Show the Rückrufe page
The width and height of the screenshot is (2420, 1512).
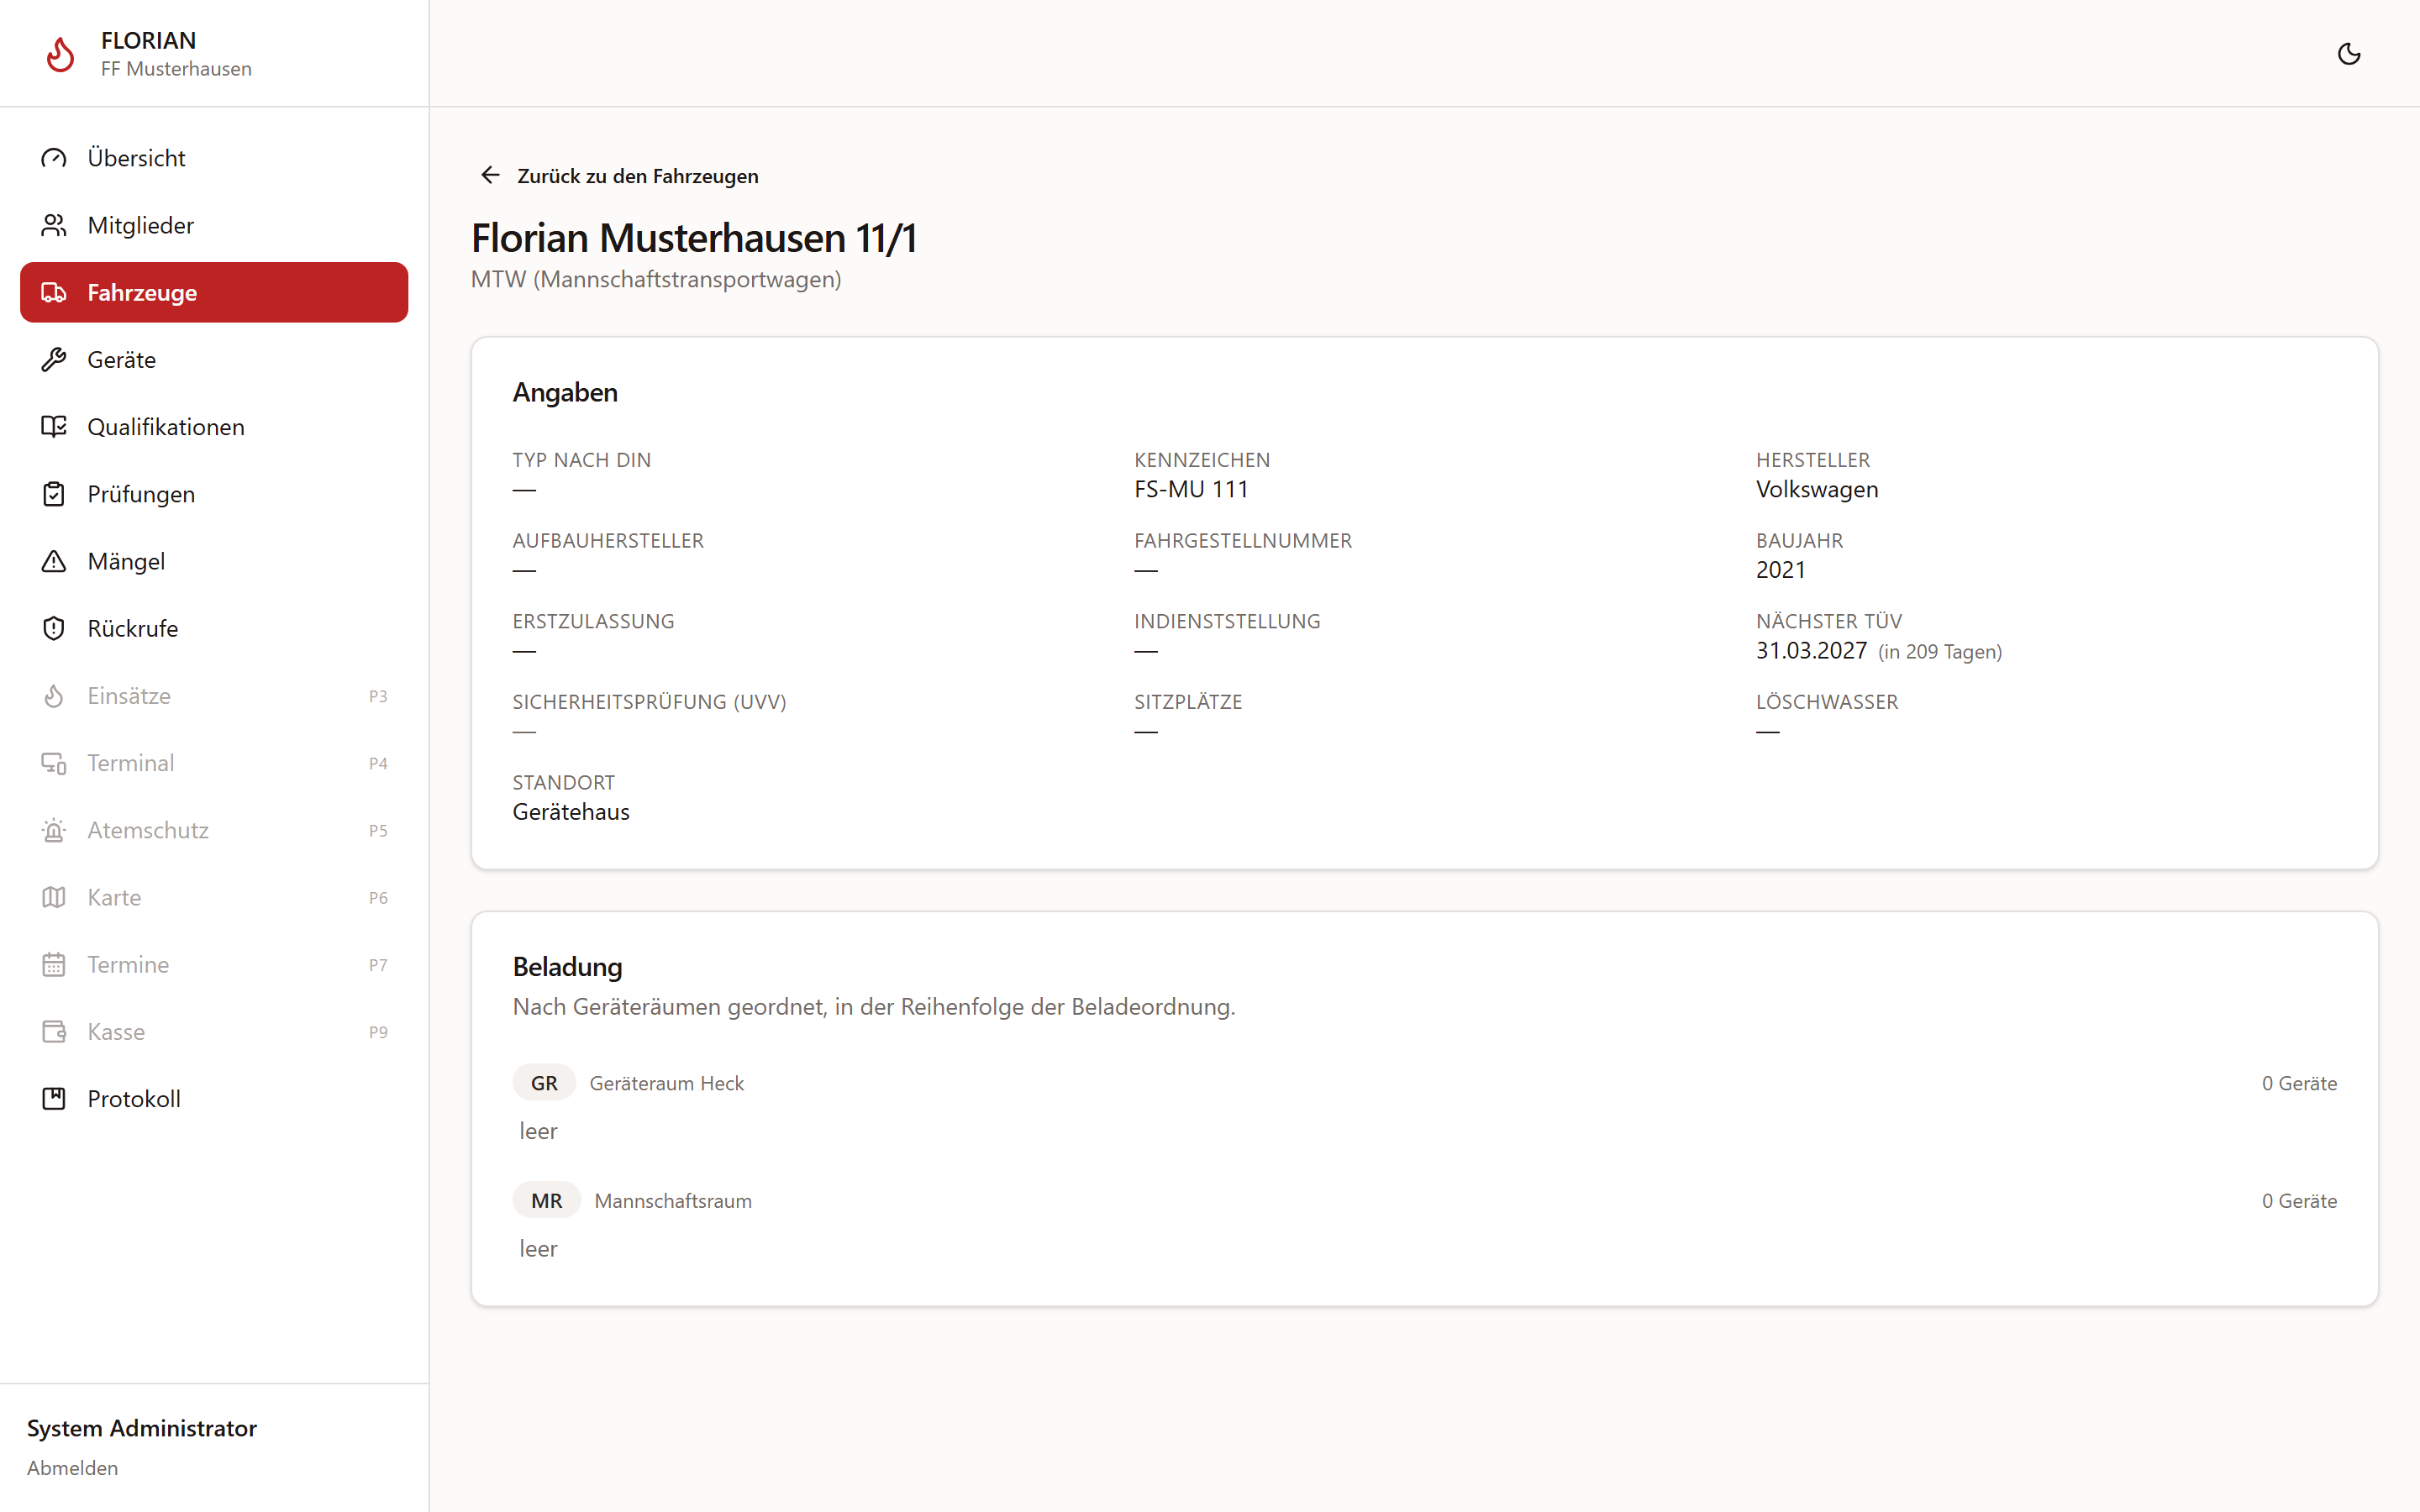click(214, 628)
